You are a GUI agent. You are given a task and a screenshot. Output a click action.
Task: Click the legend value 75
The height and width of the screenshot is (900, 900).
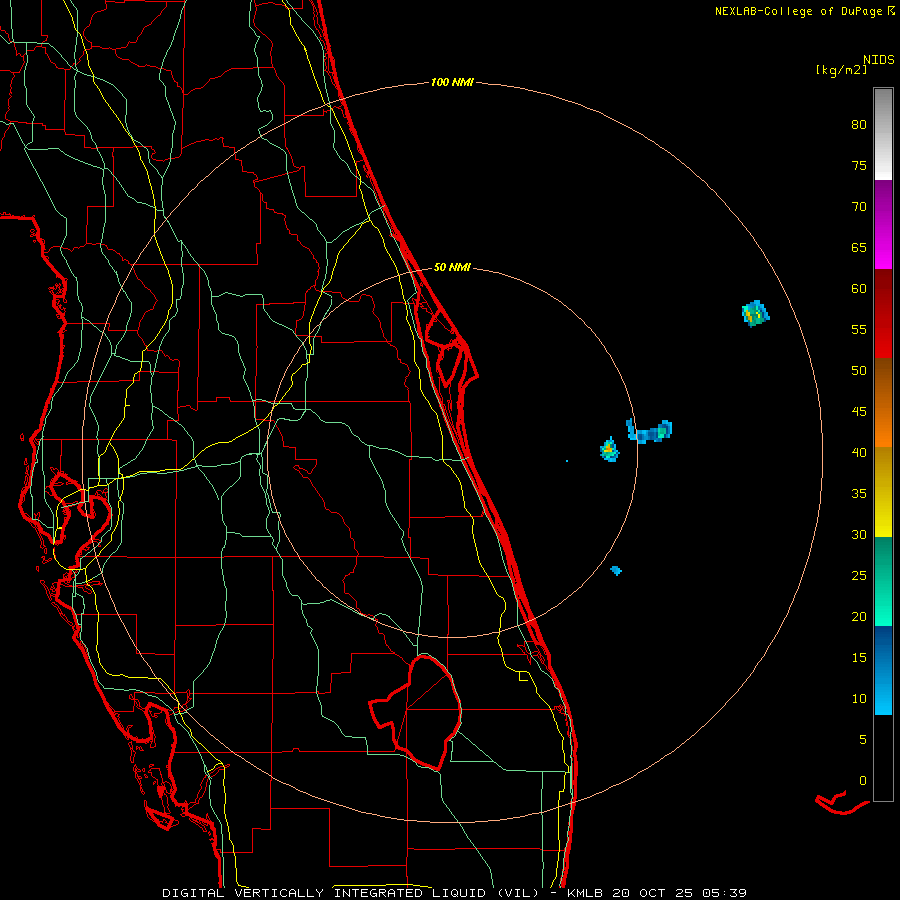[x=859, y=165]
